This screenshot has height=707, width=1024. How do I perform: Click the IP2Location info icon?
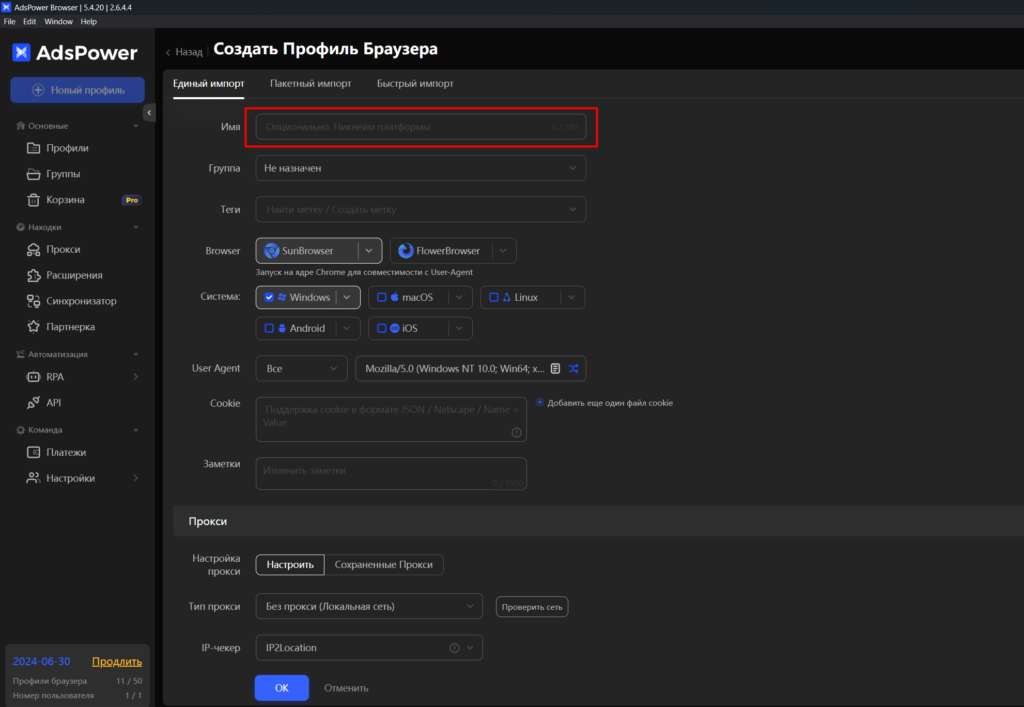tap(455, 648)
